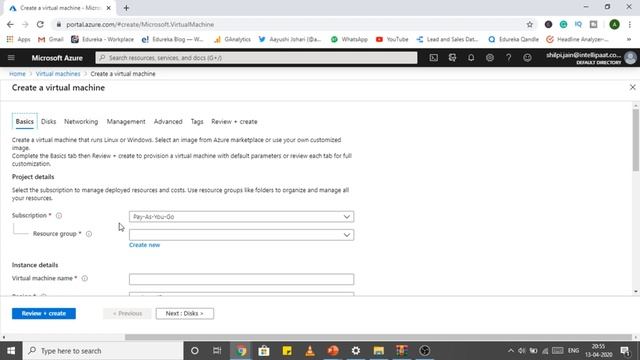The image size is (640, 360).
Task: Open the Directory + subscription filter icon
Action: (x=452, y=58)
